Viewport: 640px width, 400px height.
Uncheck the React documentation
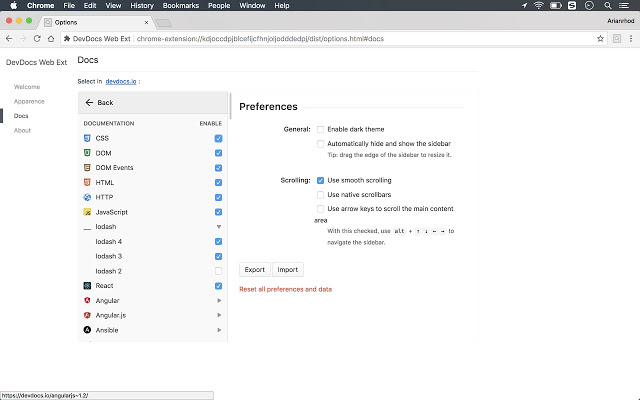tap(218, 286)
